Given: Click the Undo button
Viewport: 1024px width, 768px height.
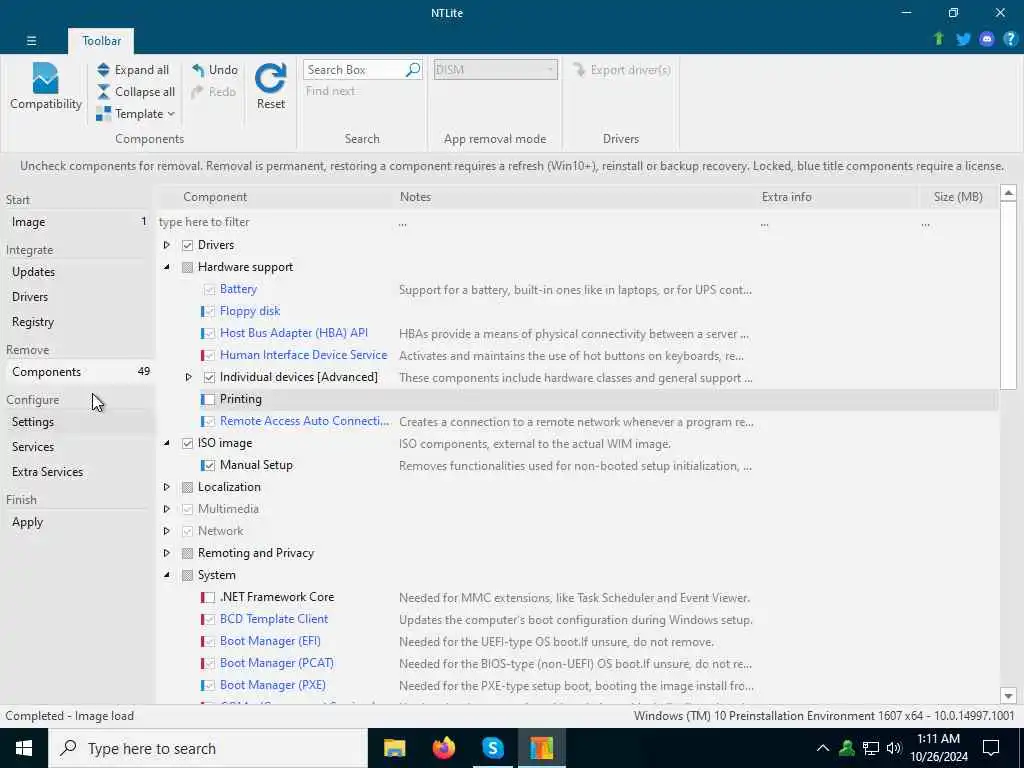Looking at the screenshot, I should [x=215, y=70].
